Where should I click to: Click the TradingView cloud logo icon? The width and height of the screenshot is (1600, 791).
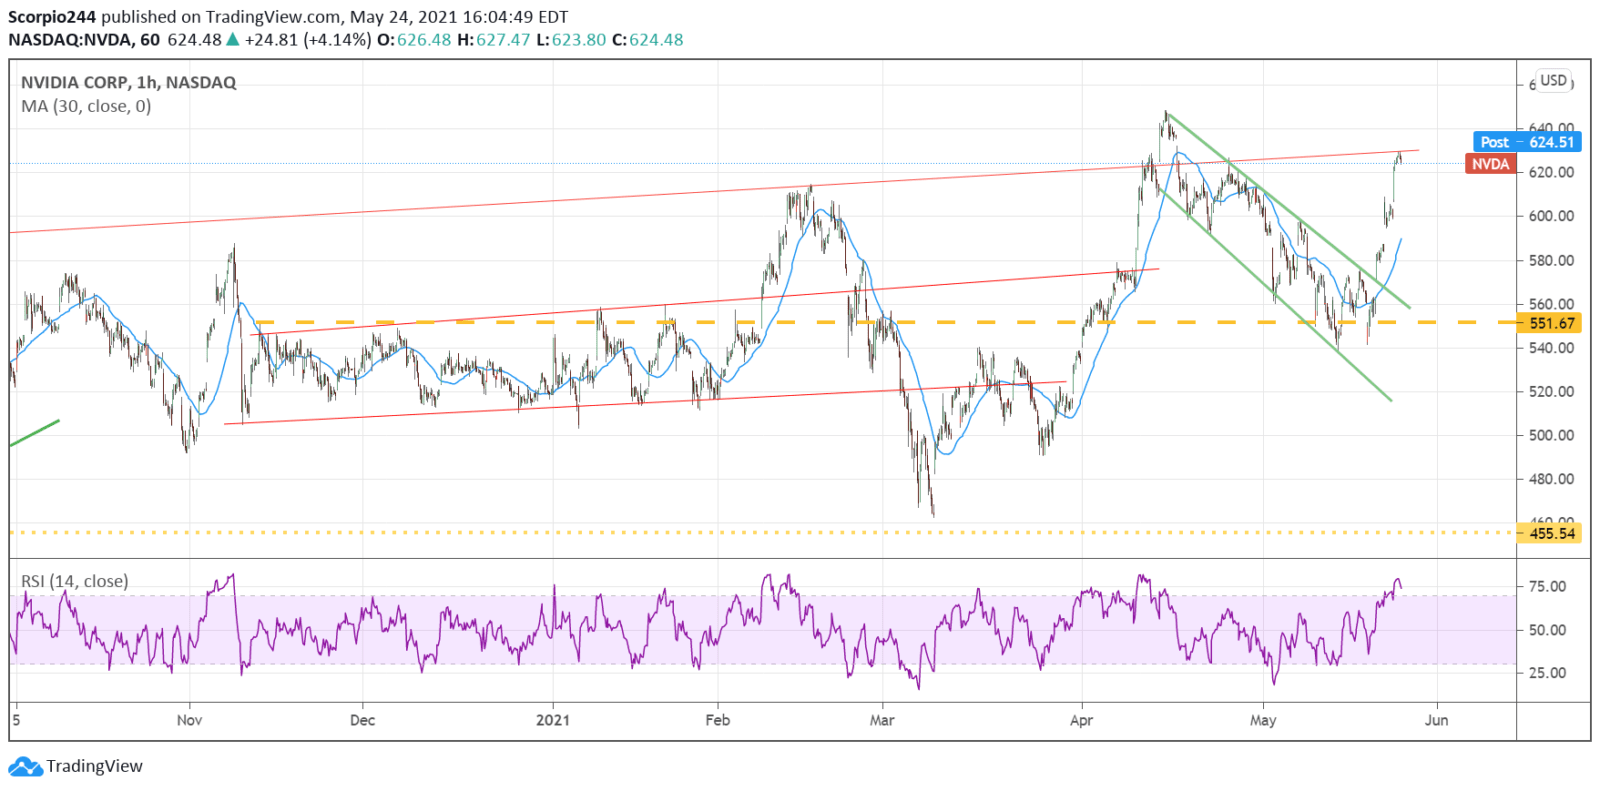point(25,767)
